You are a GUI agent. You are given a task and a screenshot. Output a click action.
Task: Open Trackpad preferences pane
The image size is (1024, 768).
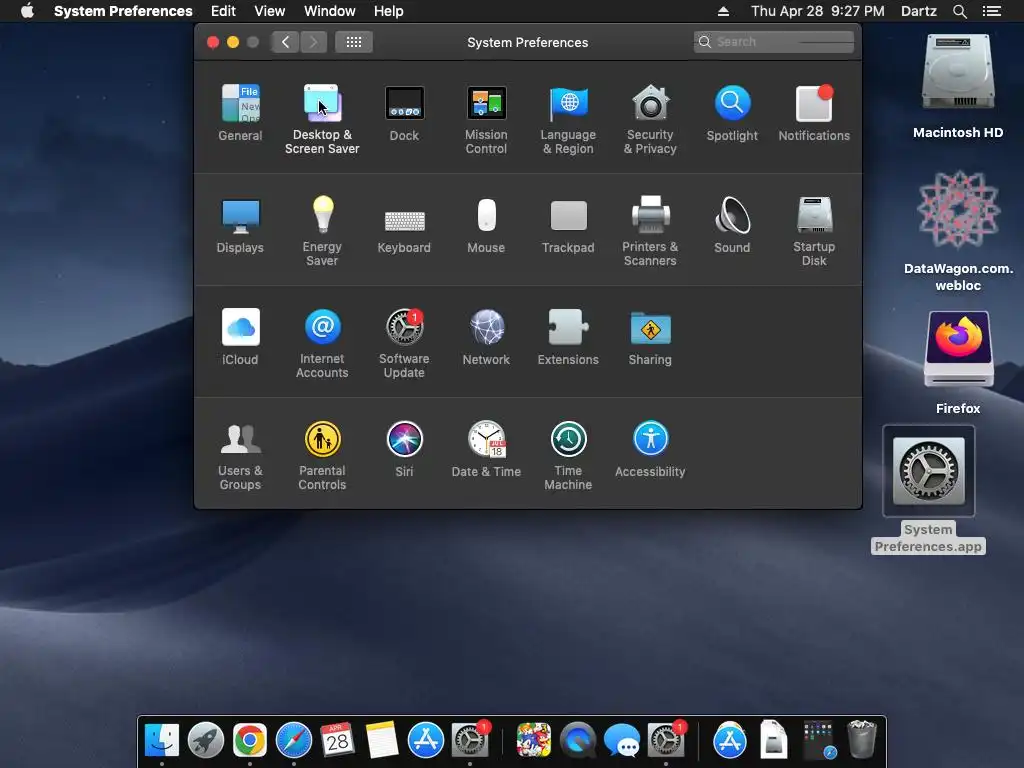pos(568,225)
